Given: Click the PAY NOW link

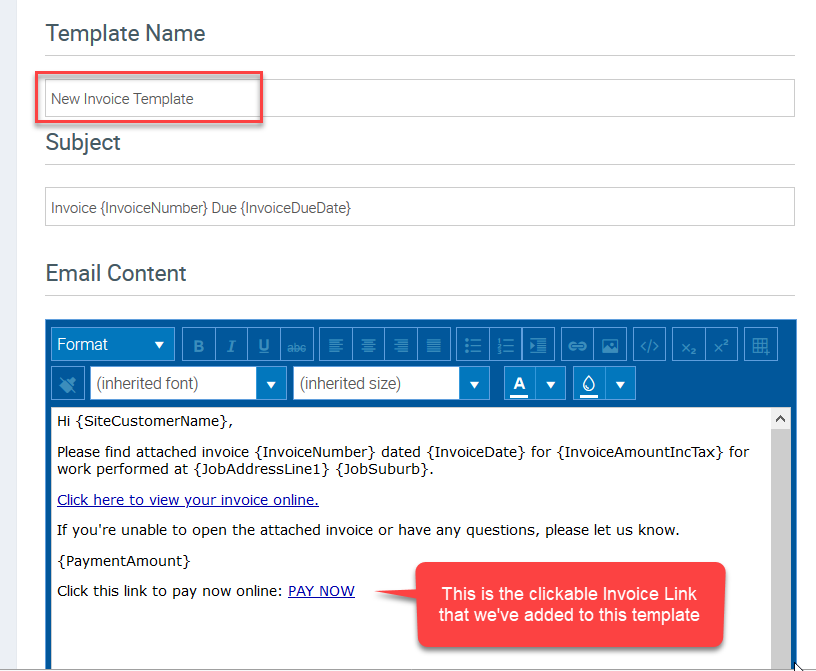Looking at the screenshot, I should tap(321, 591).
